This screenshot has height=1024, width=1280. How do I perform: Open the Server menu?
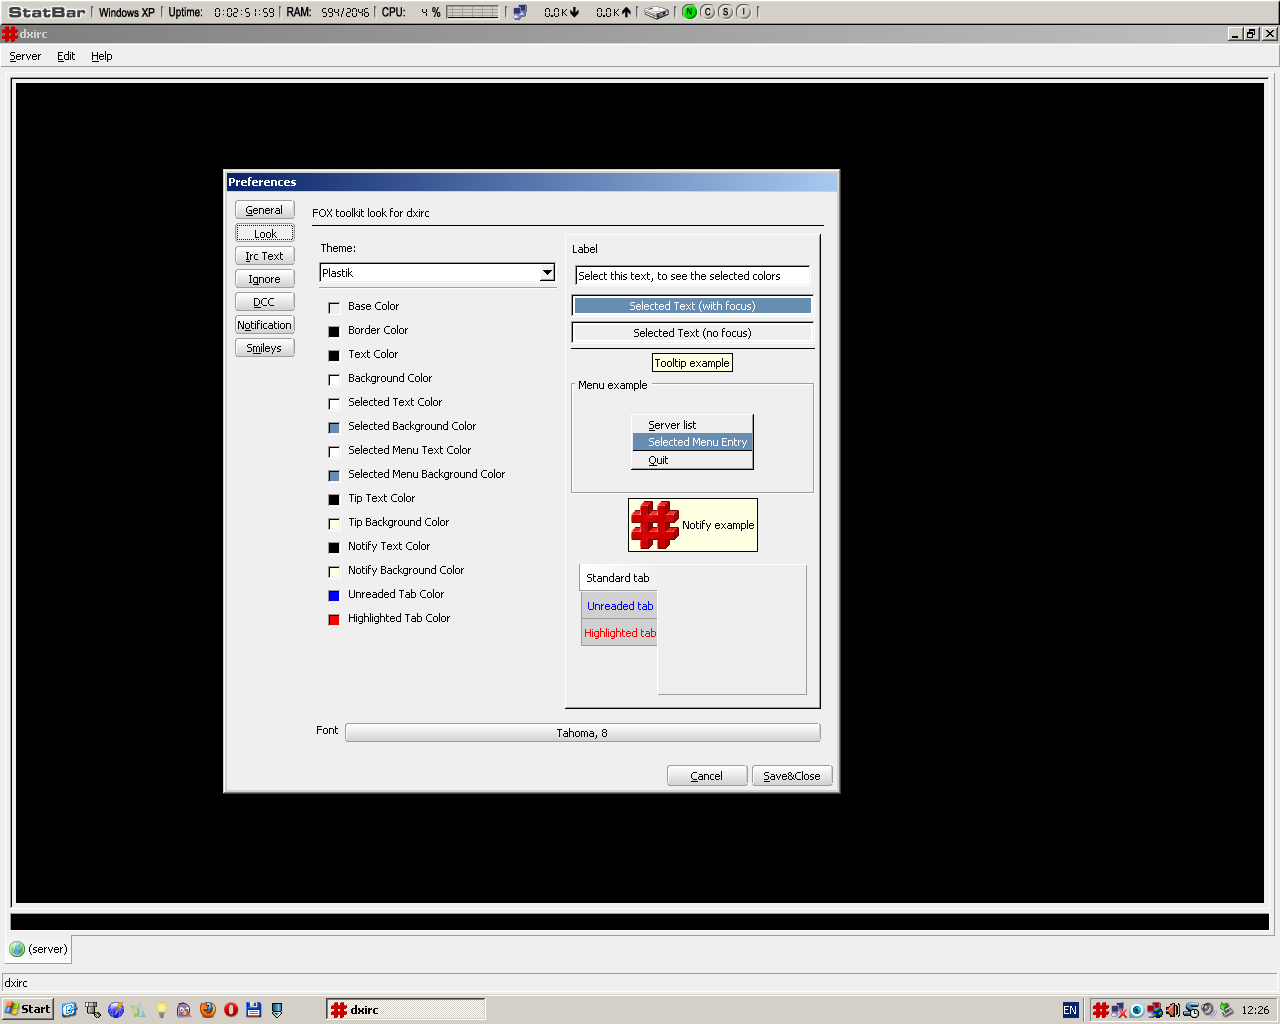[25, 56]
